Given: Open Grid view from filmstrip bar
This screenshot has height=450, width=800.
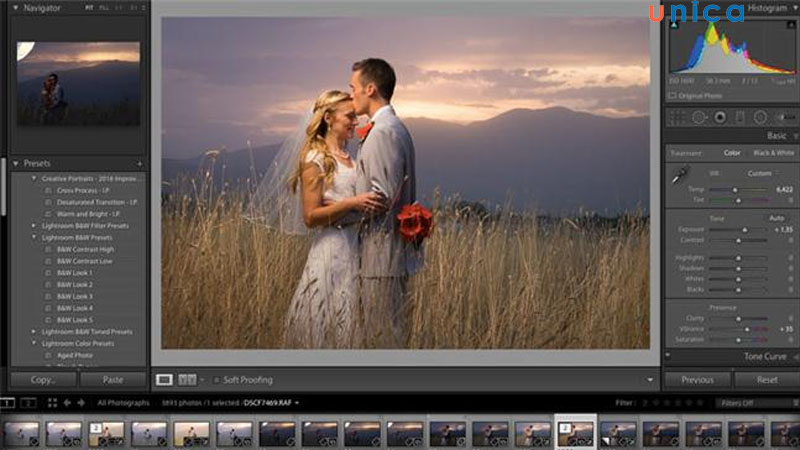Looking at the screenshot, I should (x=52, y=403).
